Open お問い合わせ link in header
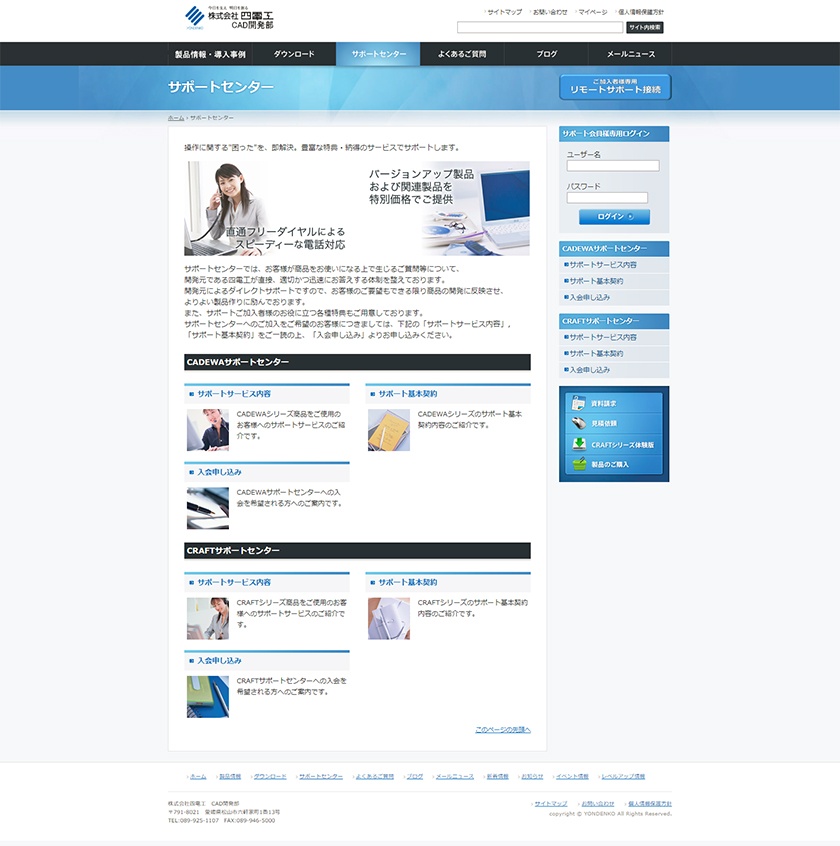 pos(550,12)
